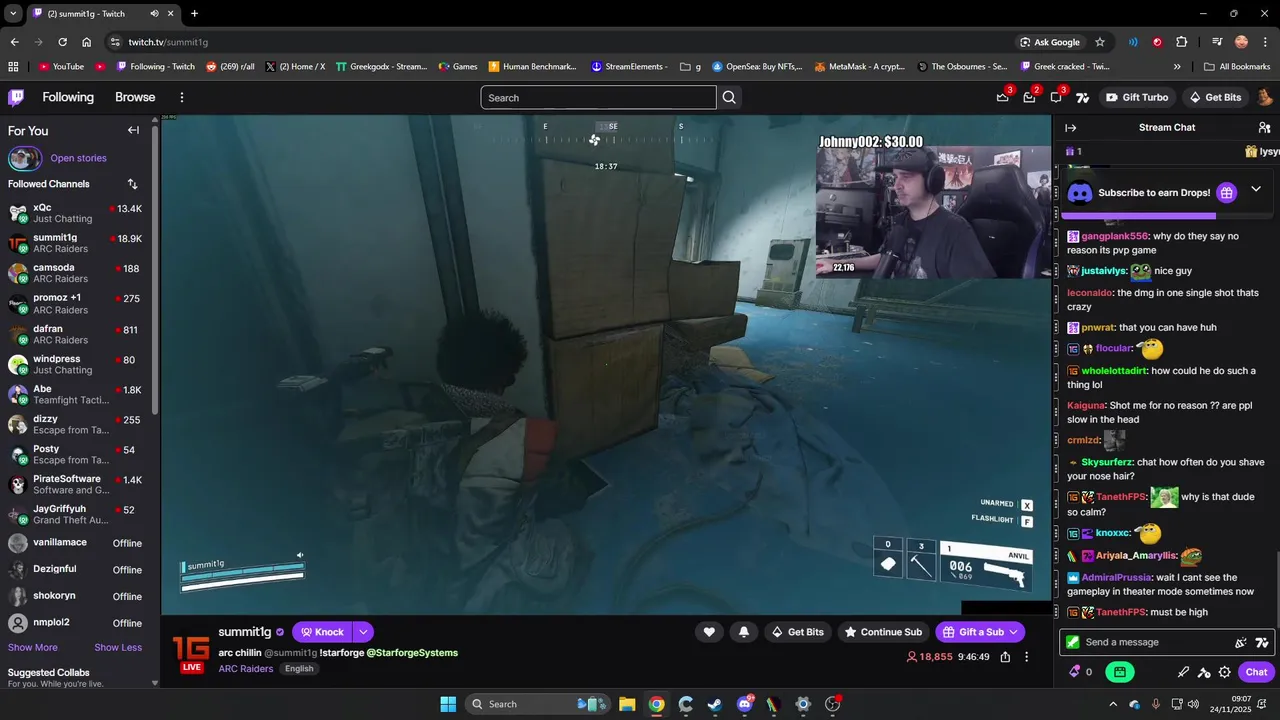Expand the Subscribe to earn Drops banner

(1256, 189)
